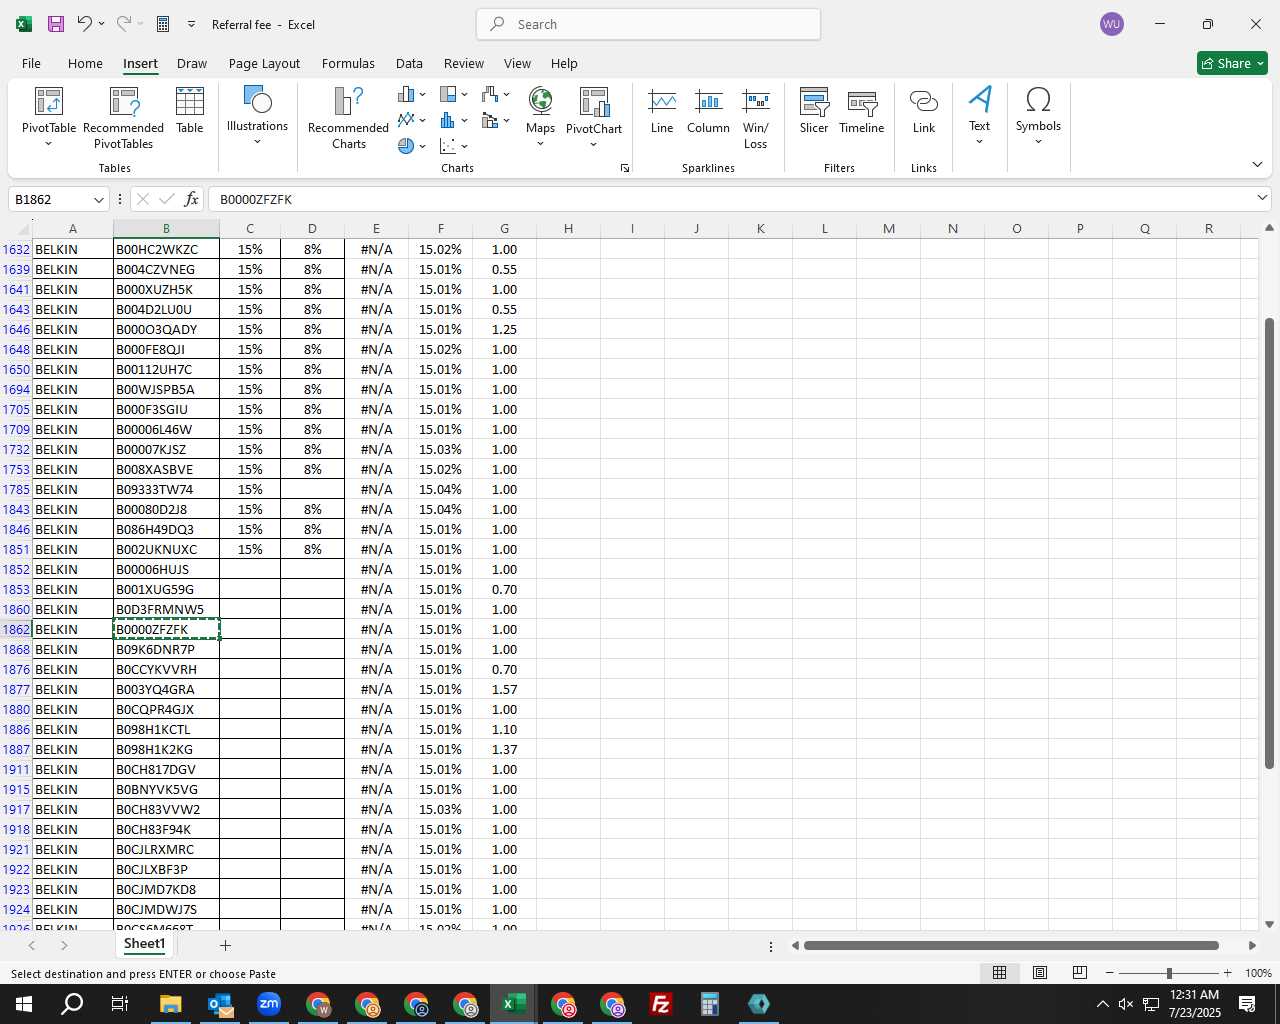Click the vertical scrollbar thumb

click(x=1269, y=543)
